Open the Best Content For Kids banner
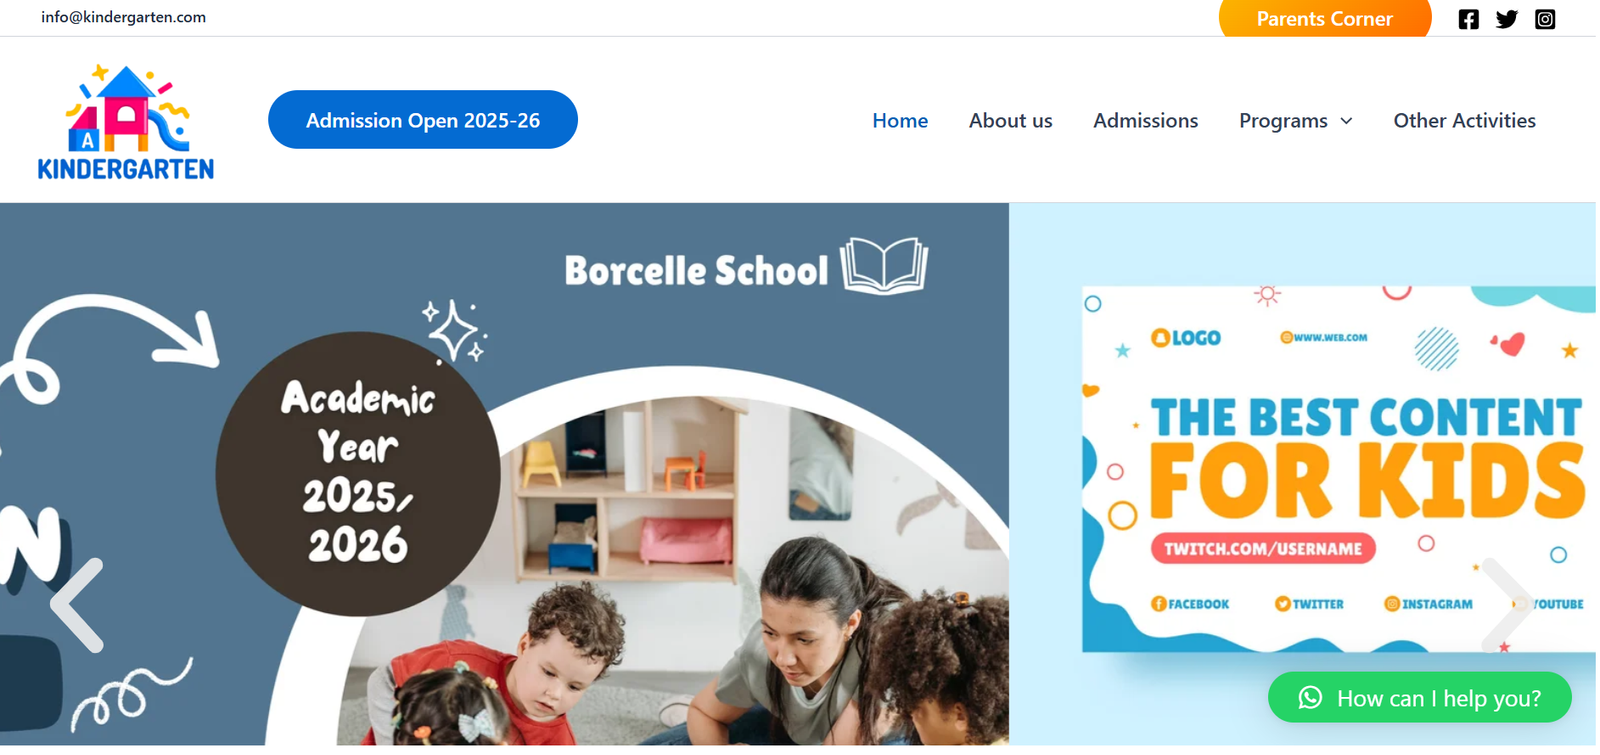1600x755 pixels. (1339, 469)
